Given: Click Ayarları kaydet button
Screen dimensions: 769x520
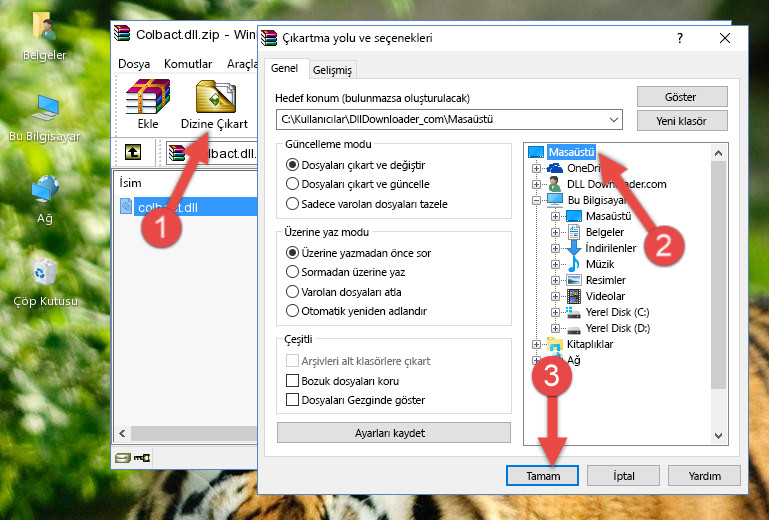Looking at the screenshot, I should (394, 433).
